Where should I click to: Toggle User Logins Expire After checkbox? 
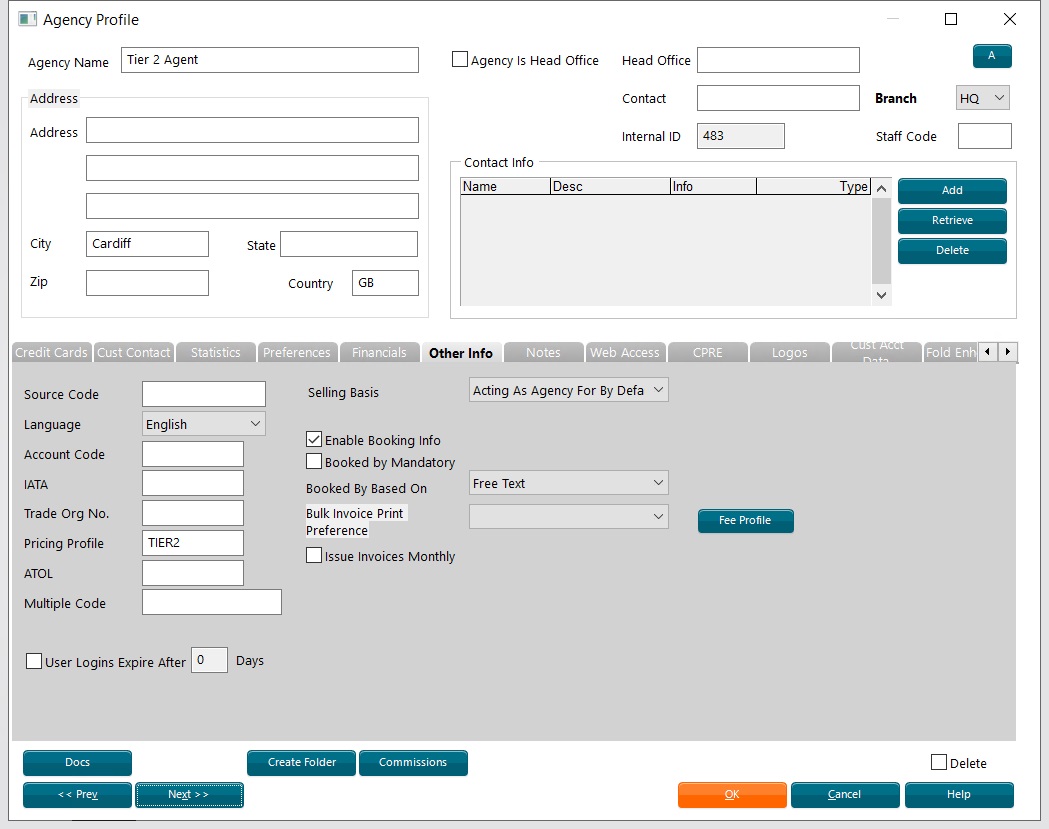33,661
